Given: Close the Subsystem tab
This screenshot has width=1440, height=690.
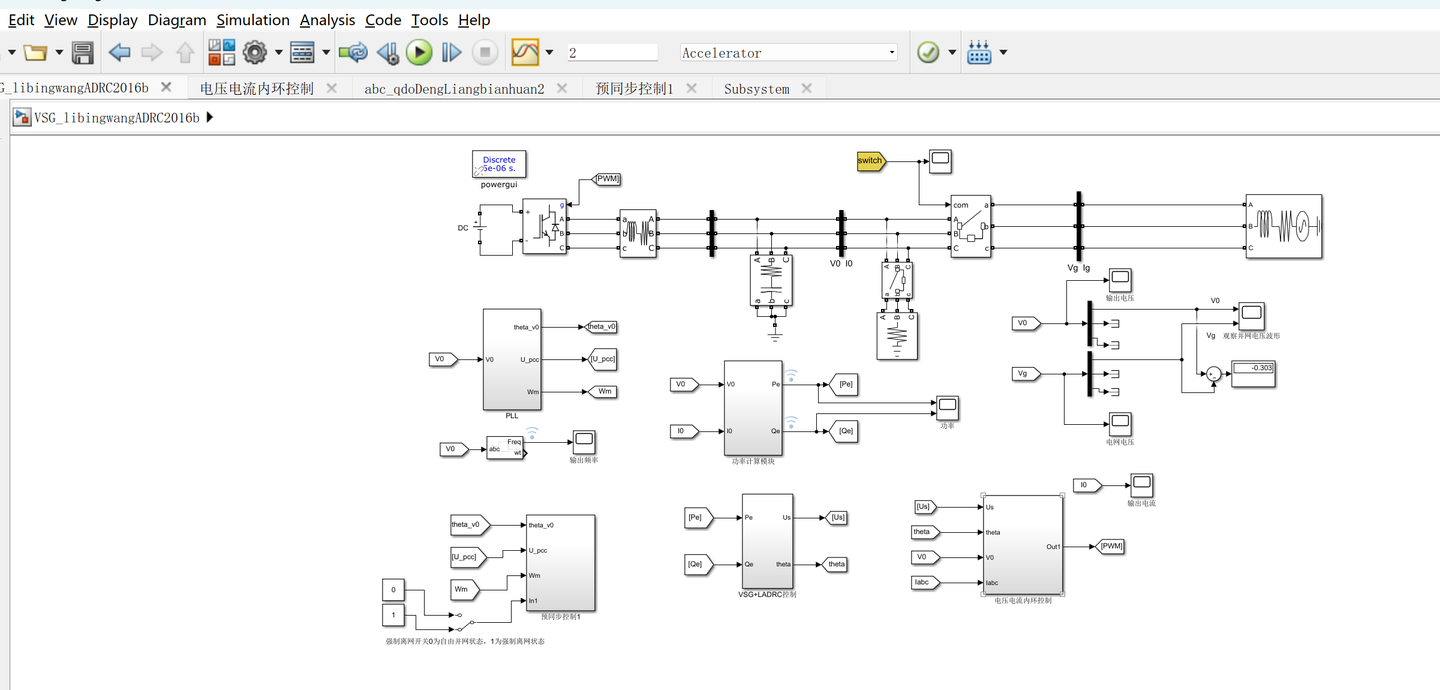Looking at the screenshot, I should 807,88.
